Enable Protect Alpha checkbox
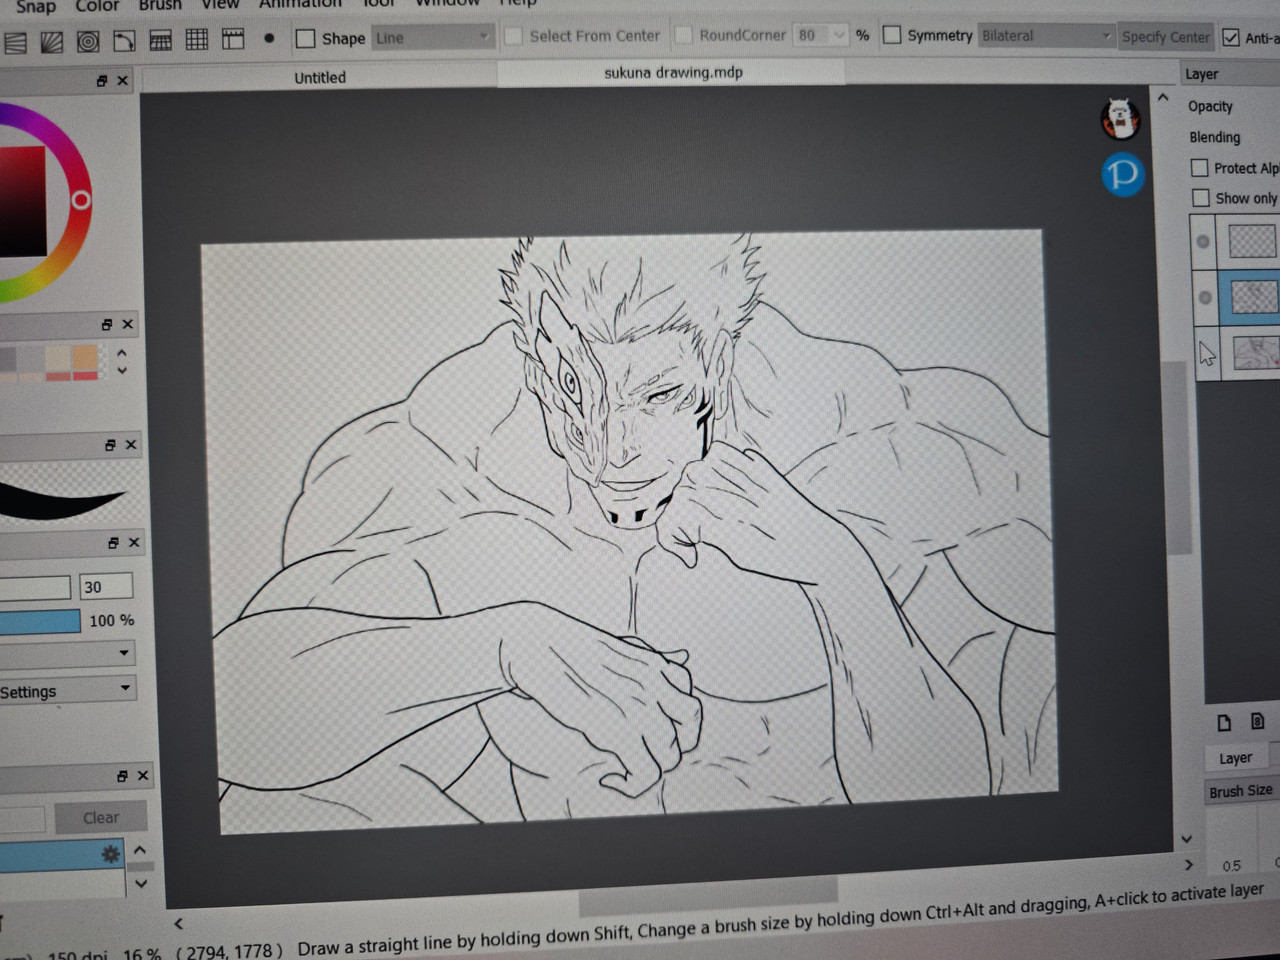The height and width of the screenshot is (960, 1280). coord(1200,168)
